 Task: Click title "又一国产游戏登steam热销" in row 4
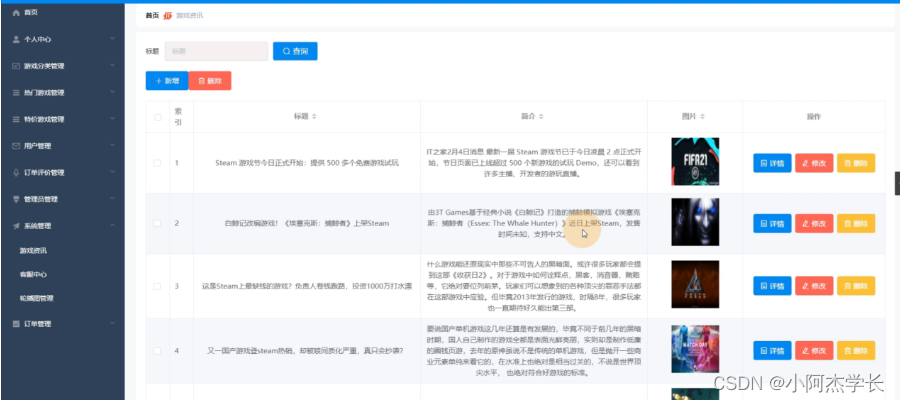pyautogui.click(x=307, y=350)
